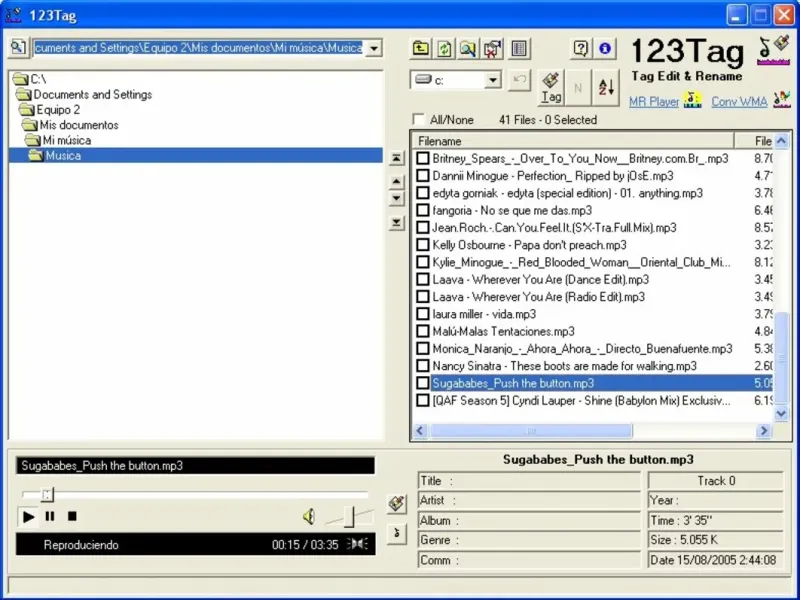The height and width of the screenshot is (600, 800).
Task: Click the blue info about icon
Action: coord(605,48)
